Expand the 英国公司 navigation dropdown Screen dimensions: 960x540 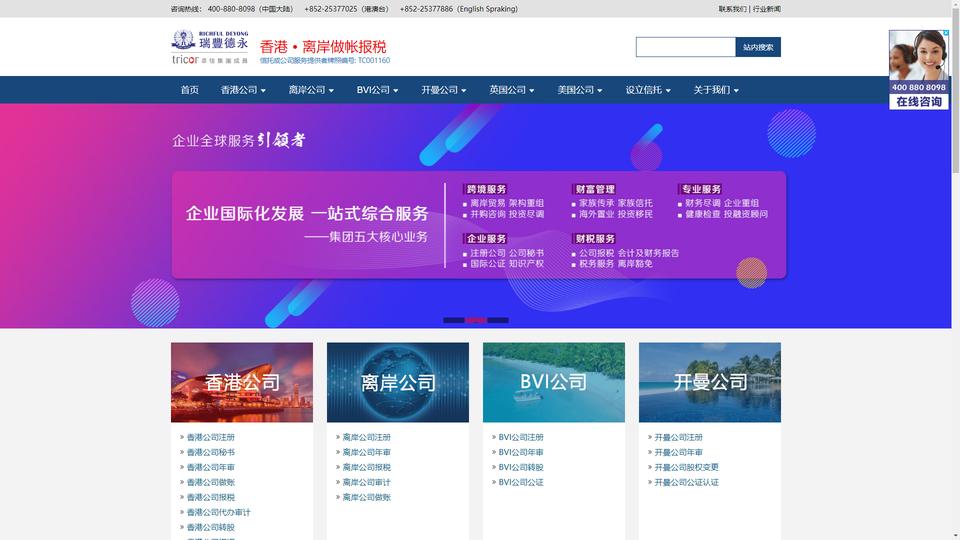tap(511, 90)
